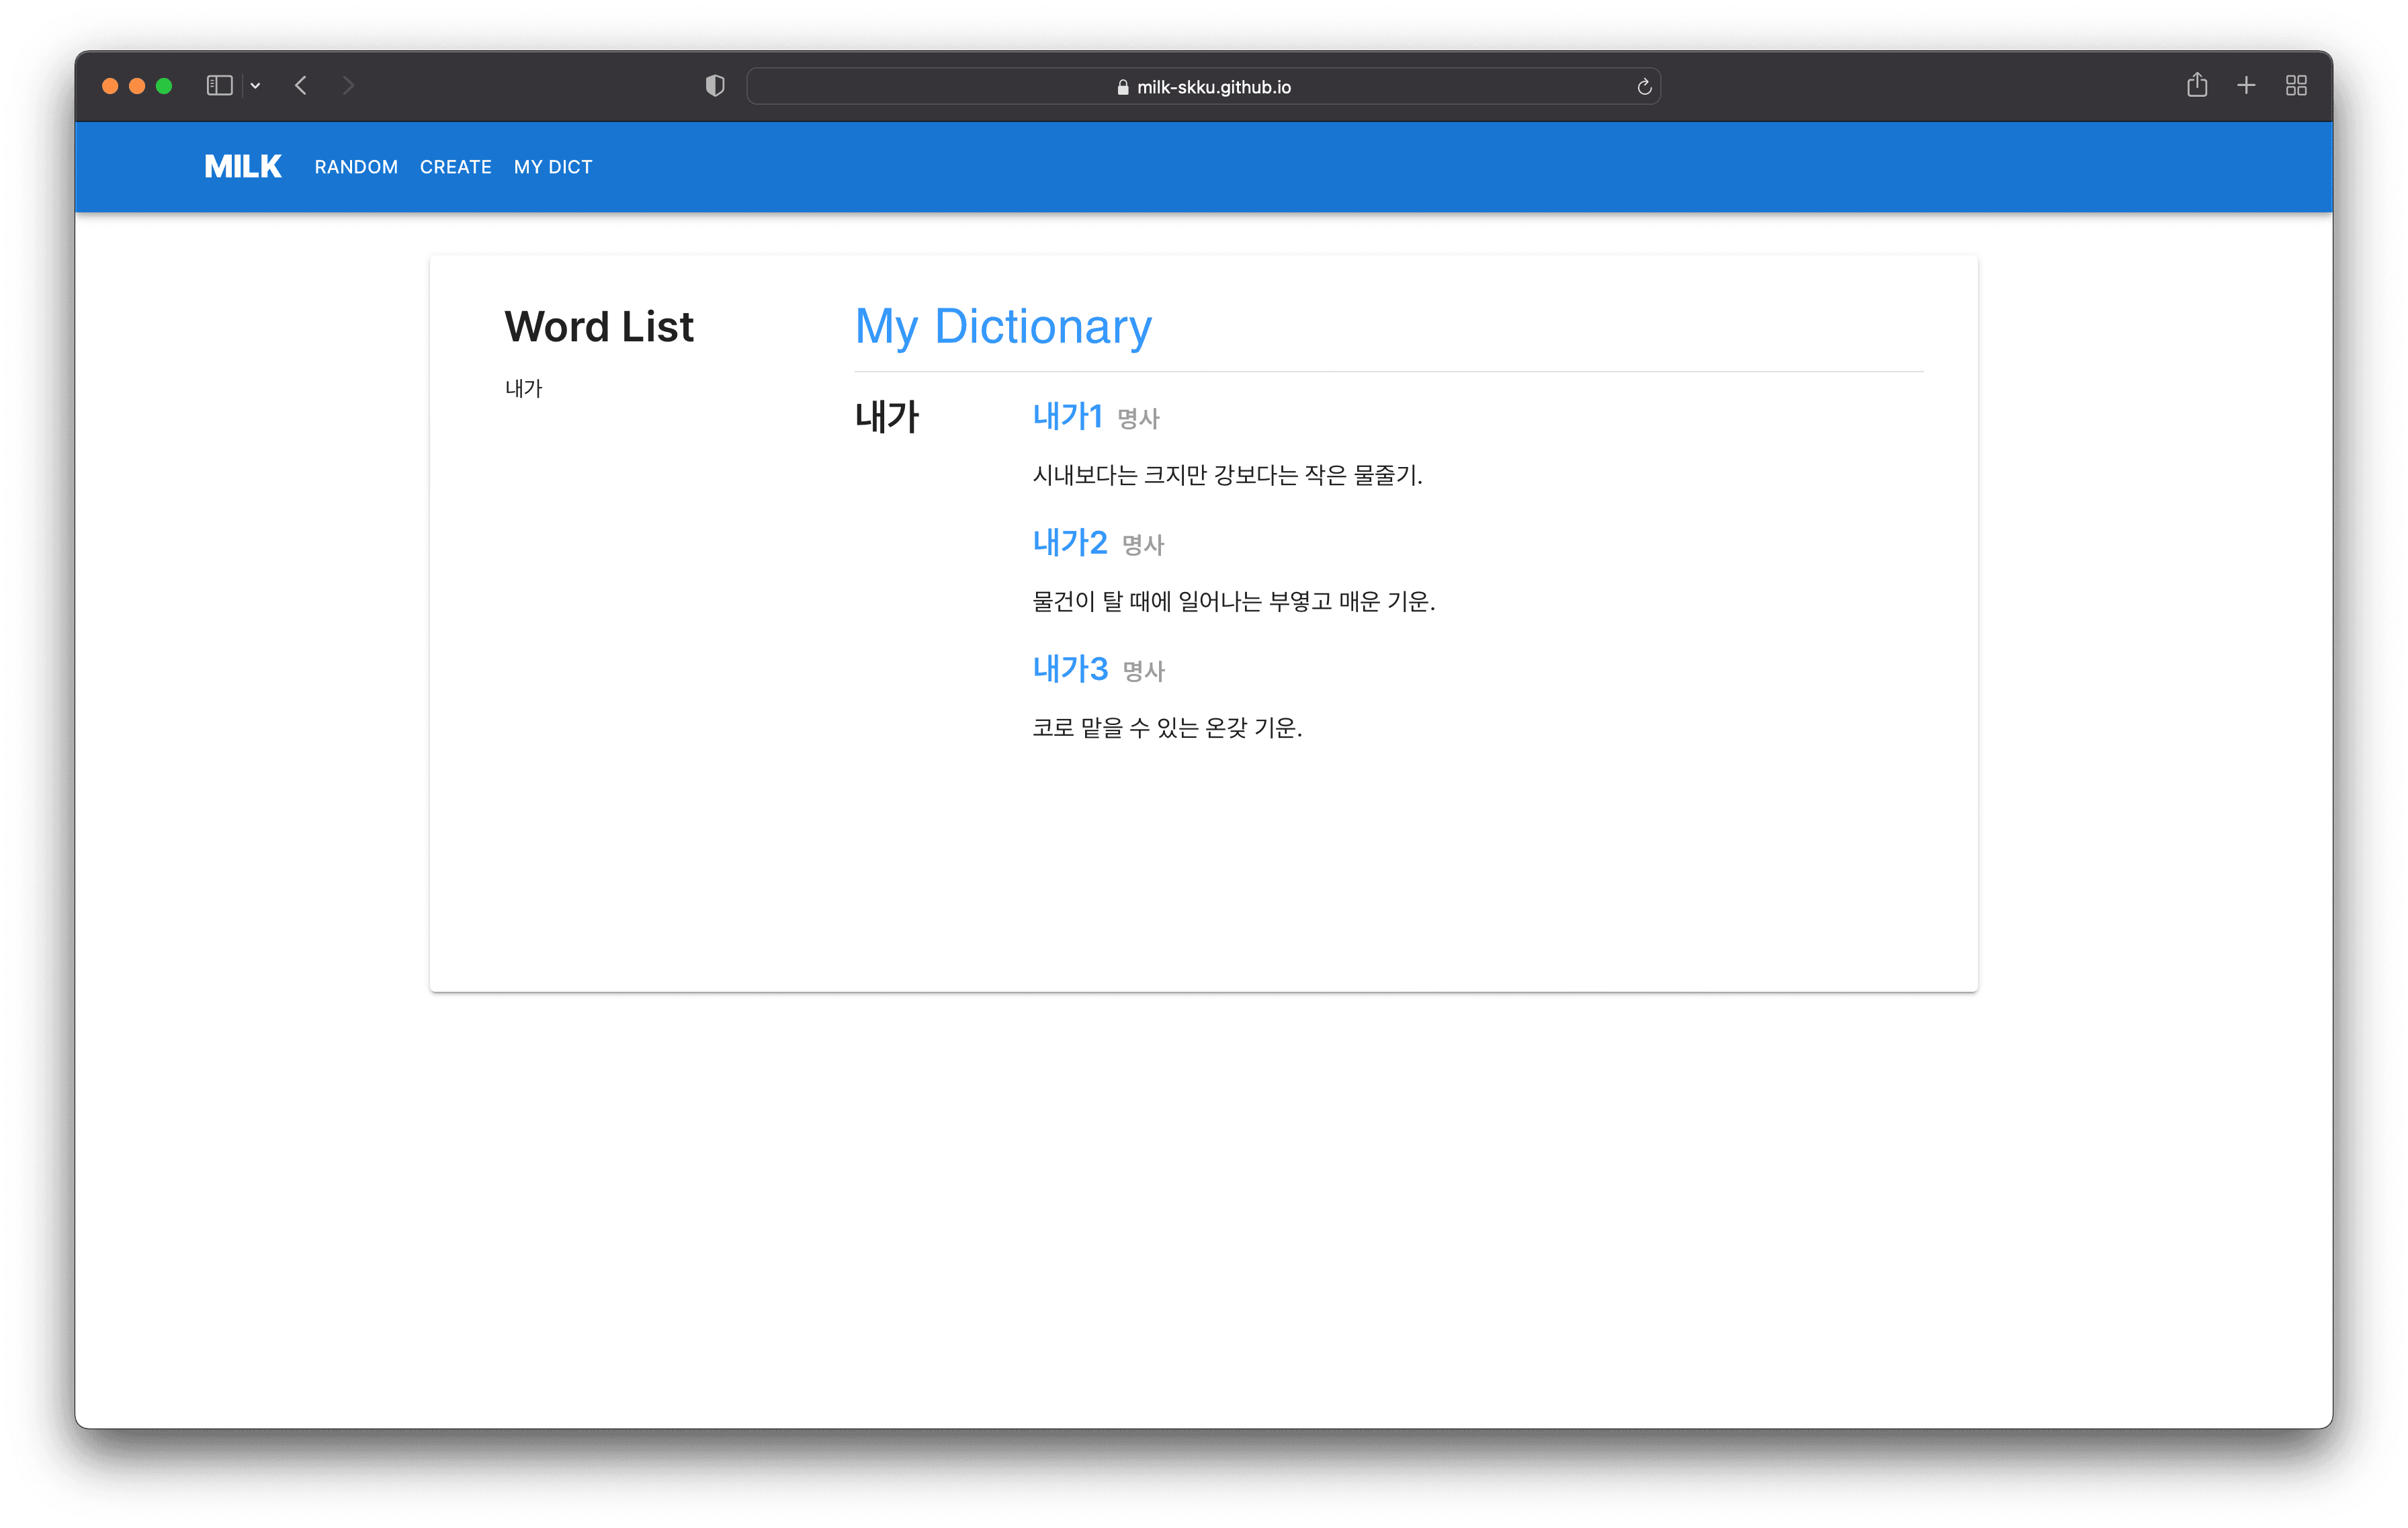
Task: Open a new tab with plus icon
Action: tap(2246, 86)
